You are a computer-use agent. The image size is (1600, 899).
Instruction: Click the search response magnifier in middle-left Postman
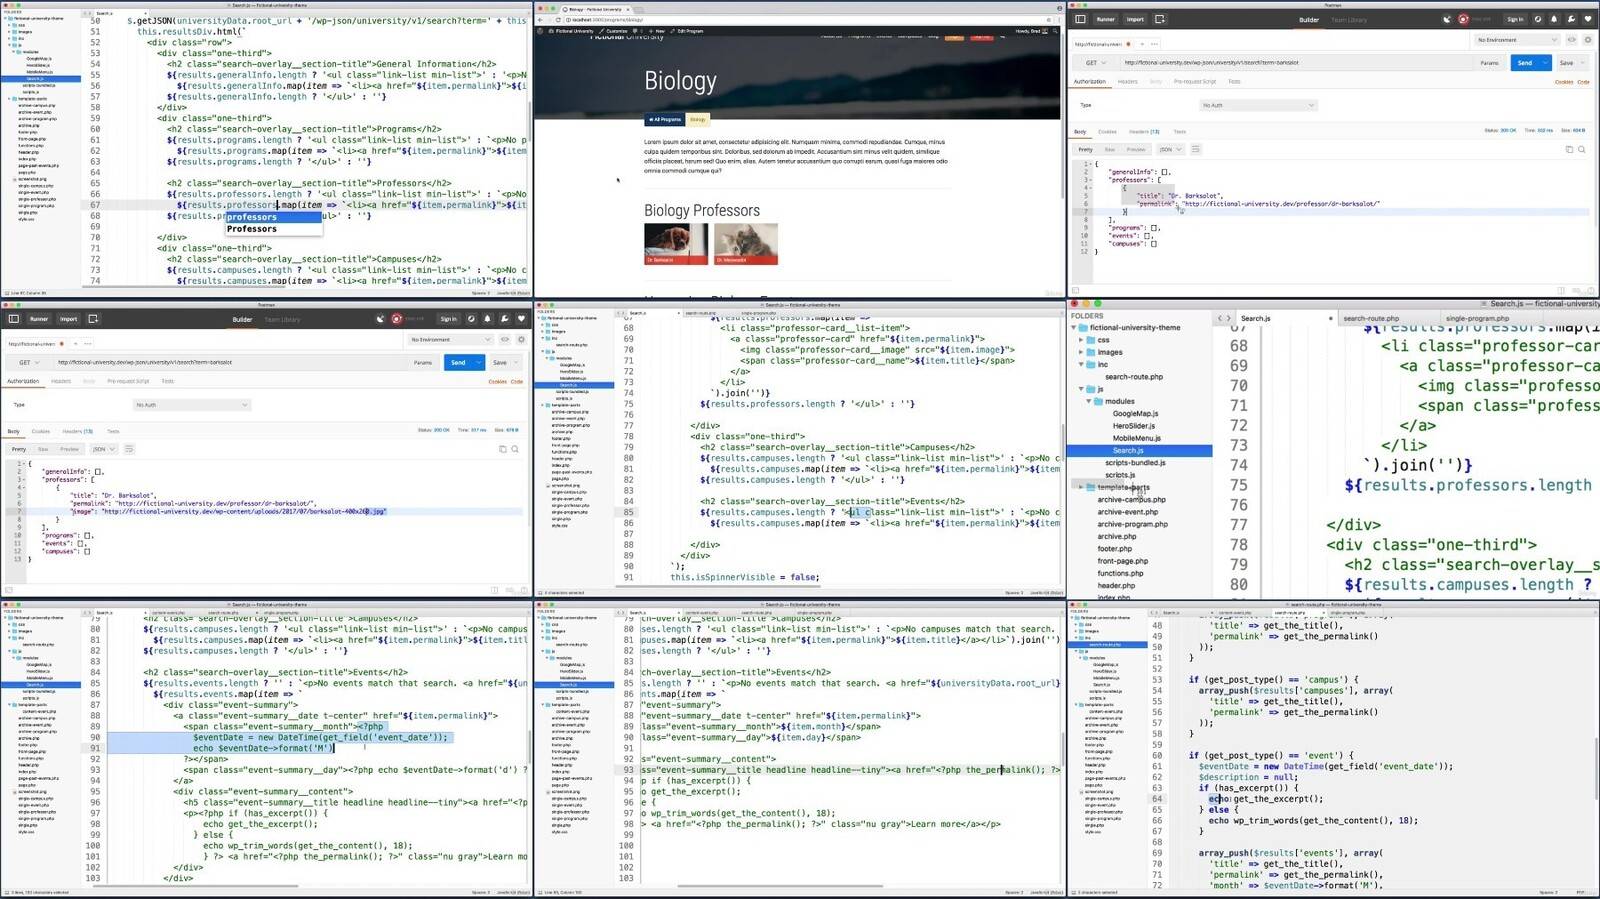click(x=515, y=449)
